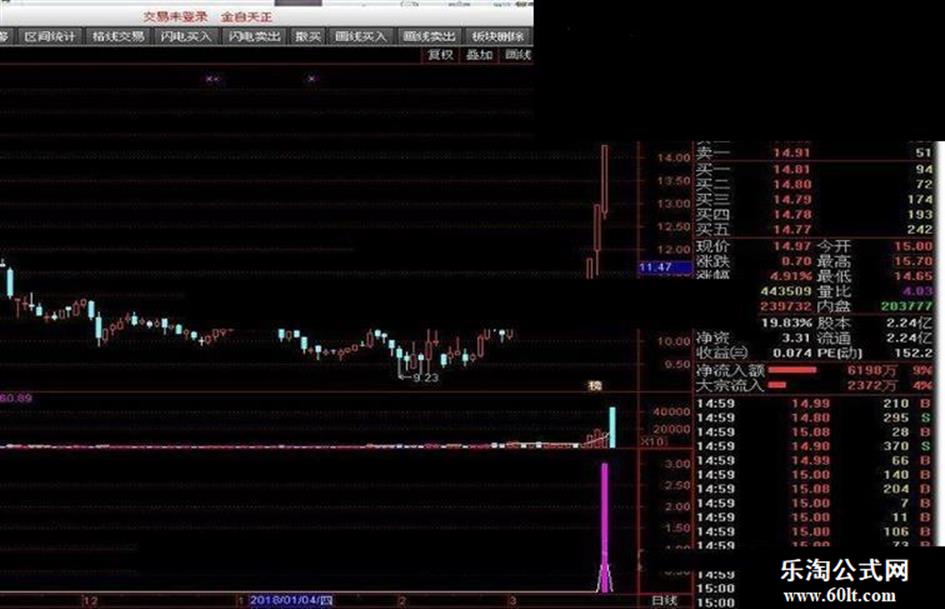Click the 19.83% turnover value

(786, 323)
